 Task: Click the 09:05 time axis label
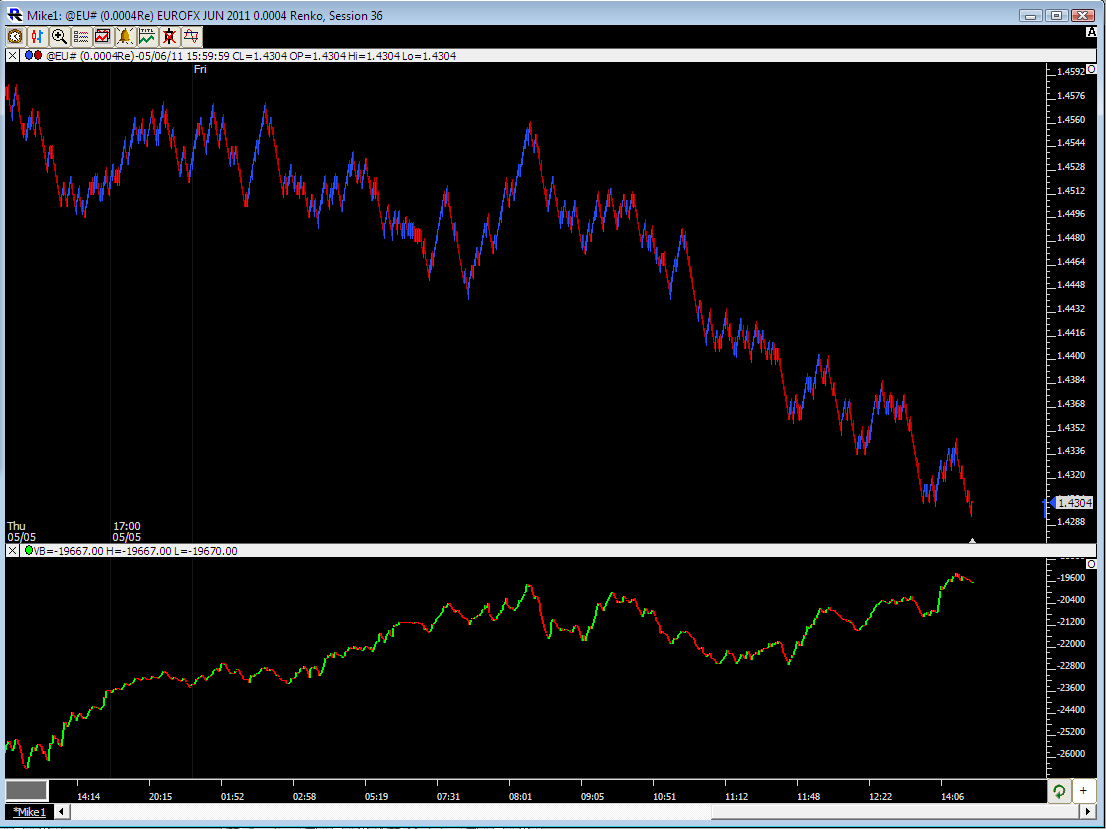click(592, 797)
